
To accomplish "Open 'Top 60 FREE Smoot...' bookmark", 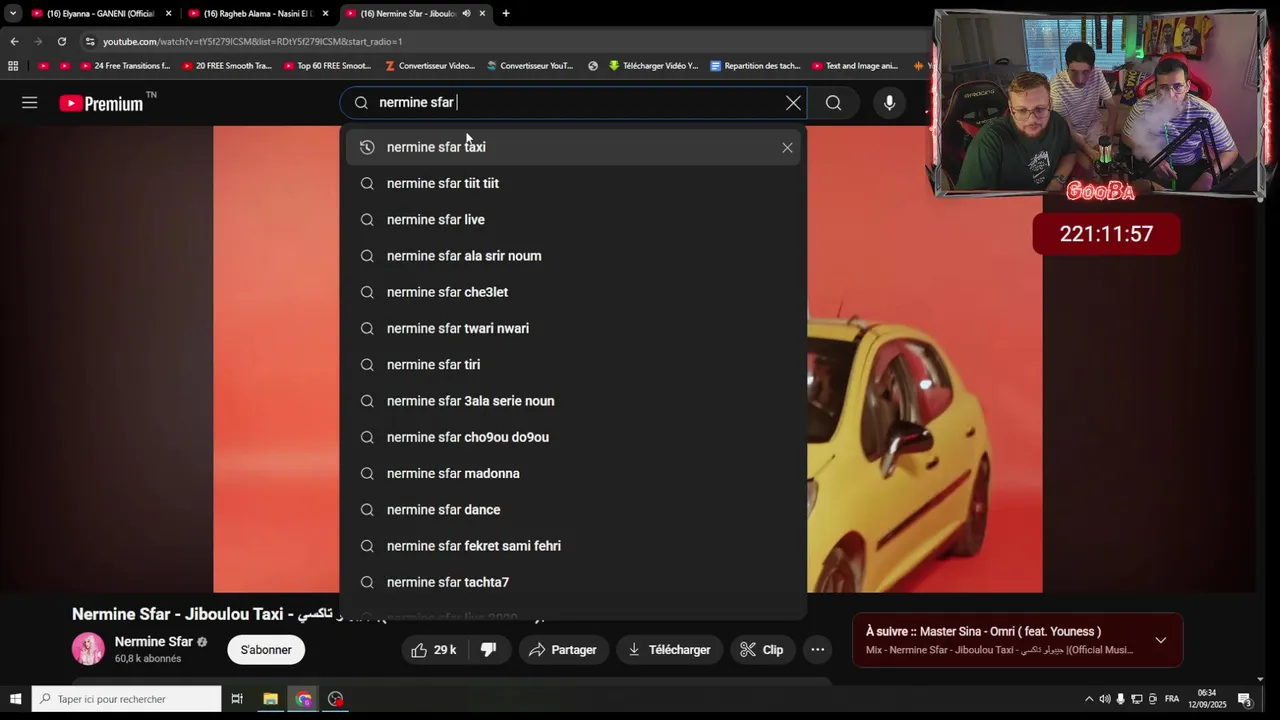I will pyautogui.click(x=327, y=66).
